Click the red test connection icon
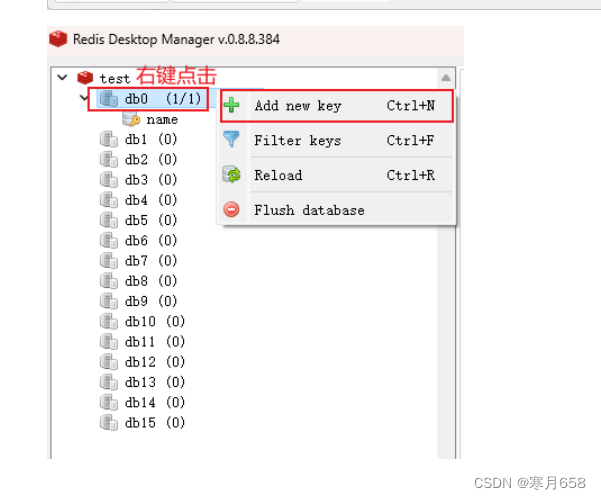This screenshot has width=601, height=500. click(x=85, y=78)
